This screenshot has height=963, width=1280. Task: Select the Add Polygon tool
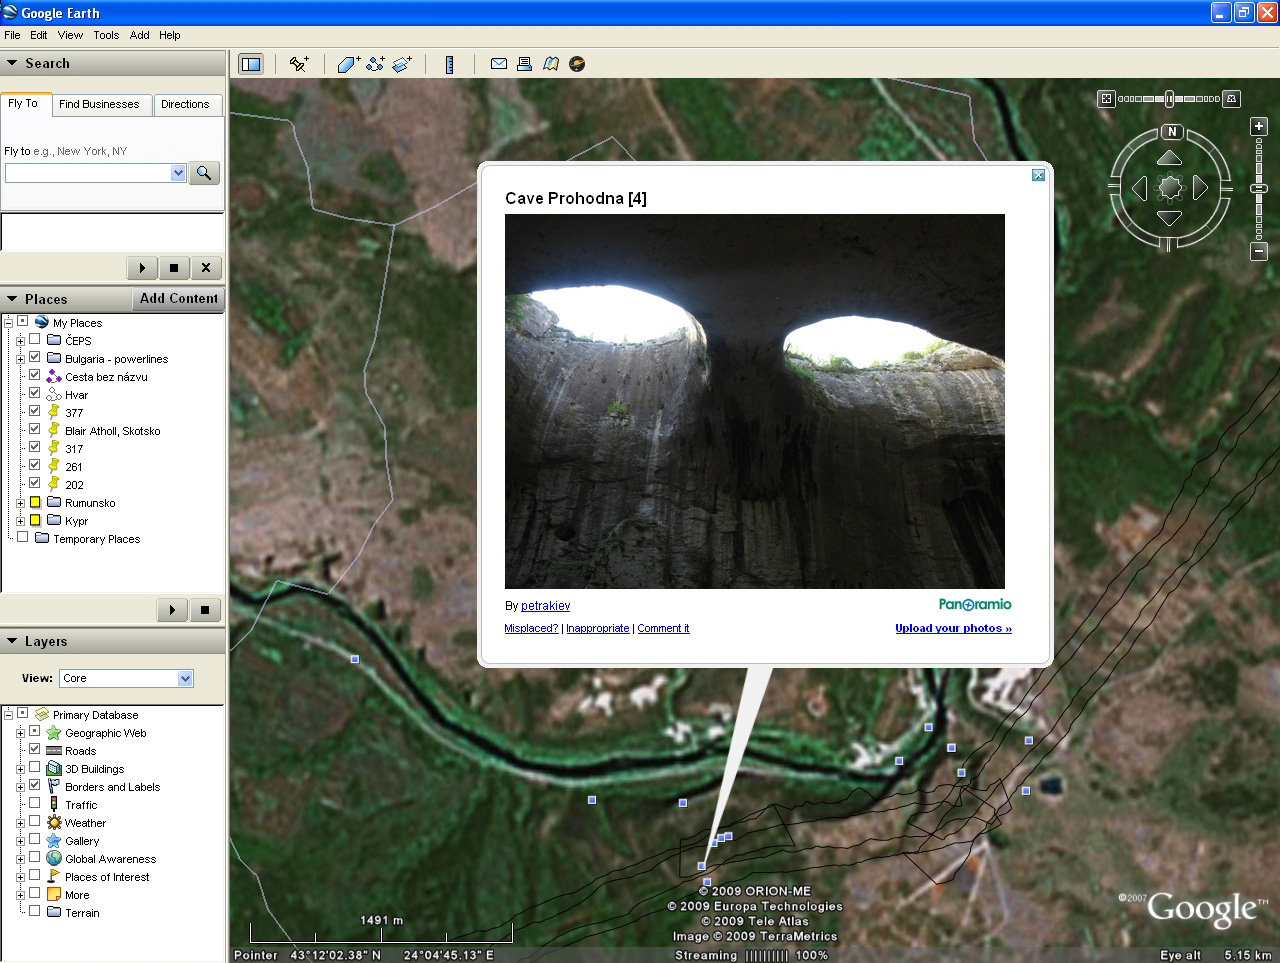348,64
